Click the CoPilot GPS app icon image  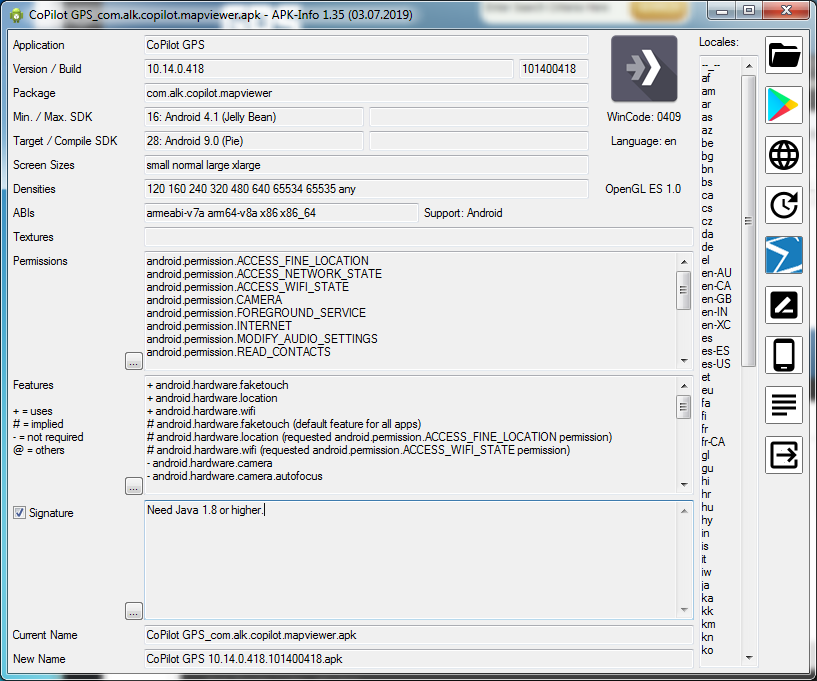(644, 68)
